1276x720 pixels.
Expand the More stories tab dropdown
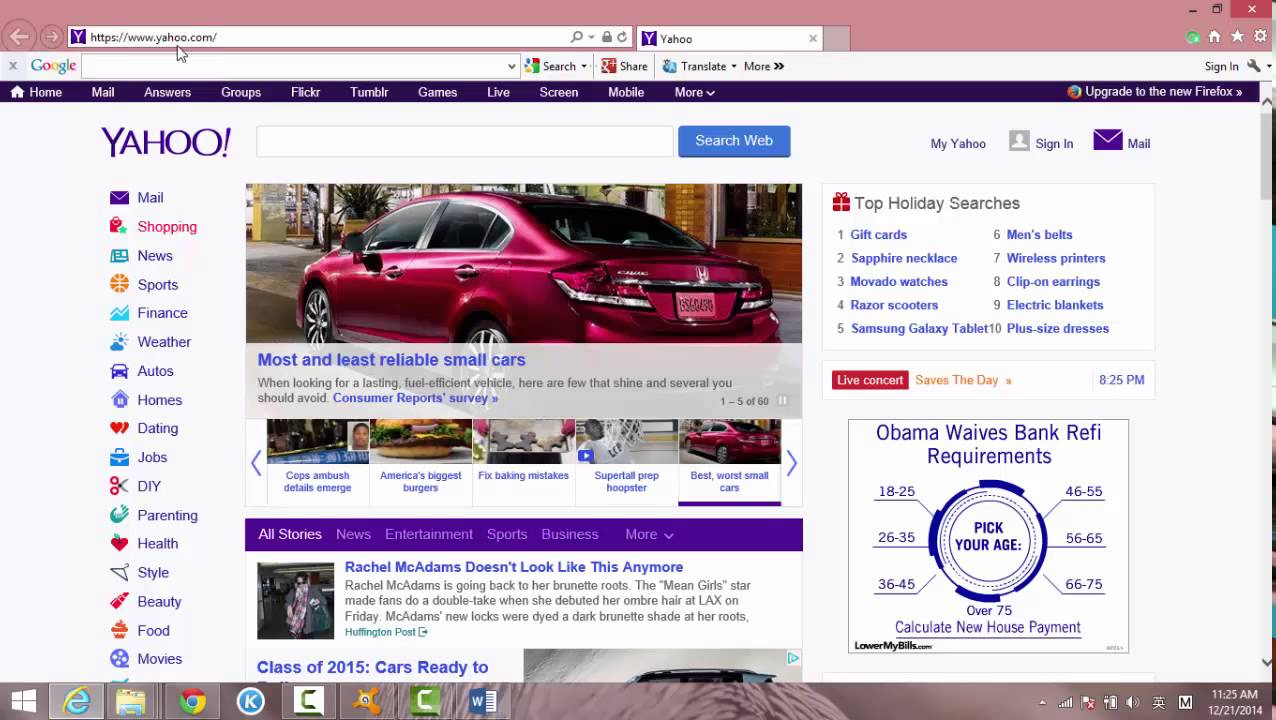650,534
